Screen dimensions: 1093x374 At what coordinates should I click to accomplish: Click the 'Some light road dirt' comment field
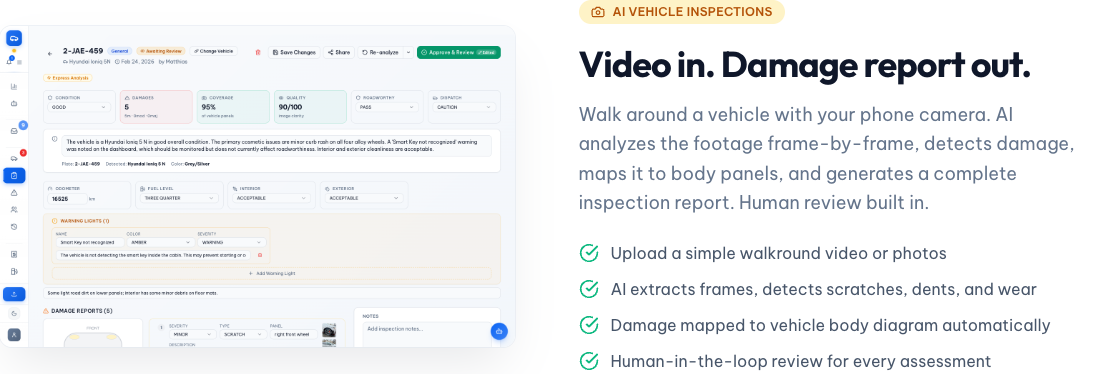tap(272, 293)
